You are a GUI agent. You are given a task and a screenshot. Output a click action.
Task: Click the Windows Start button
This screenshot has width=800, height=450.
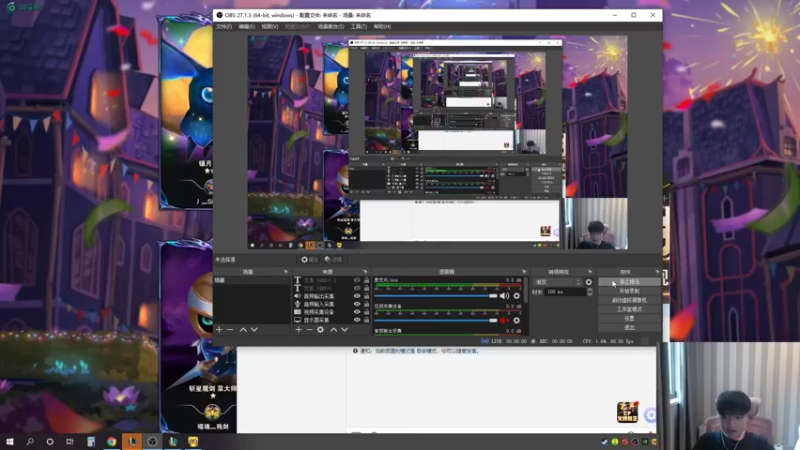(x=10, y=441)
